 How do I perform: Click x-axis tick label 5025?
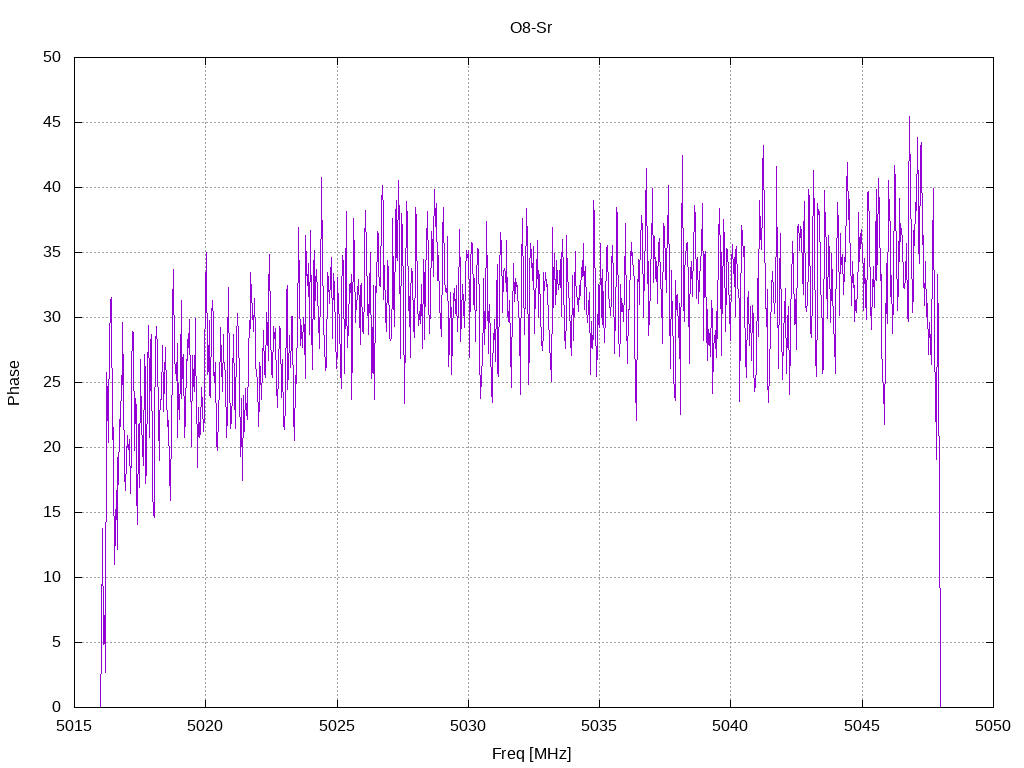tap(337, 726)
